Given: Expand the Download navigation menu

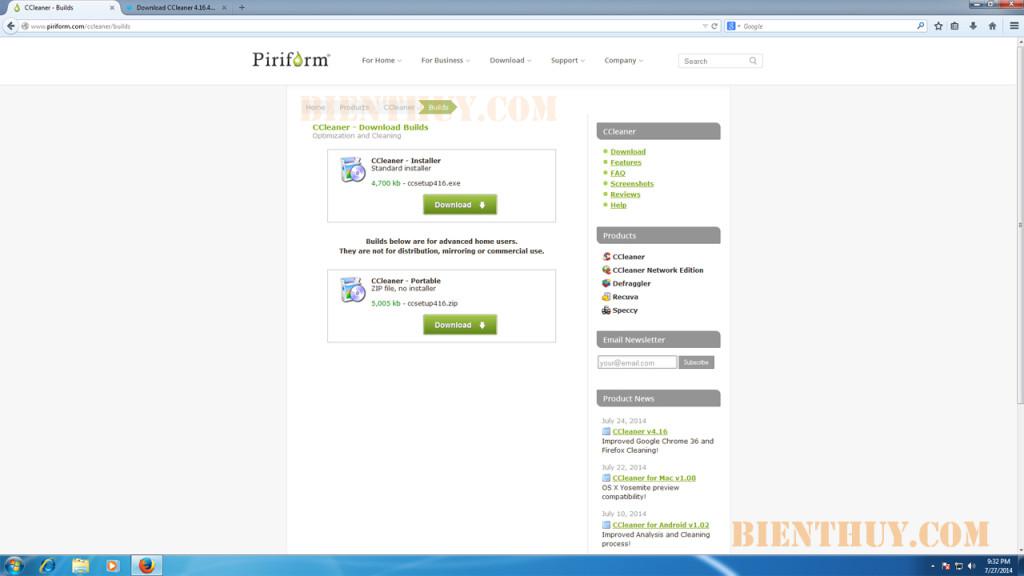Looking at the screenshot, I should [510, 60].
